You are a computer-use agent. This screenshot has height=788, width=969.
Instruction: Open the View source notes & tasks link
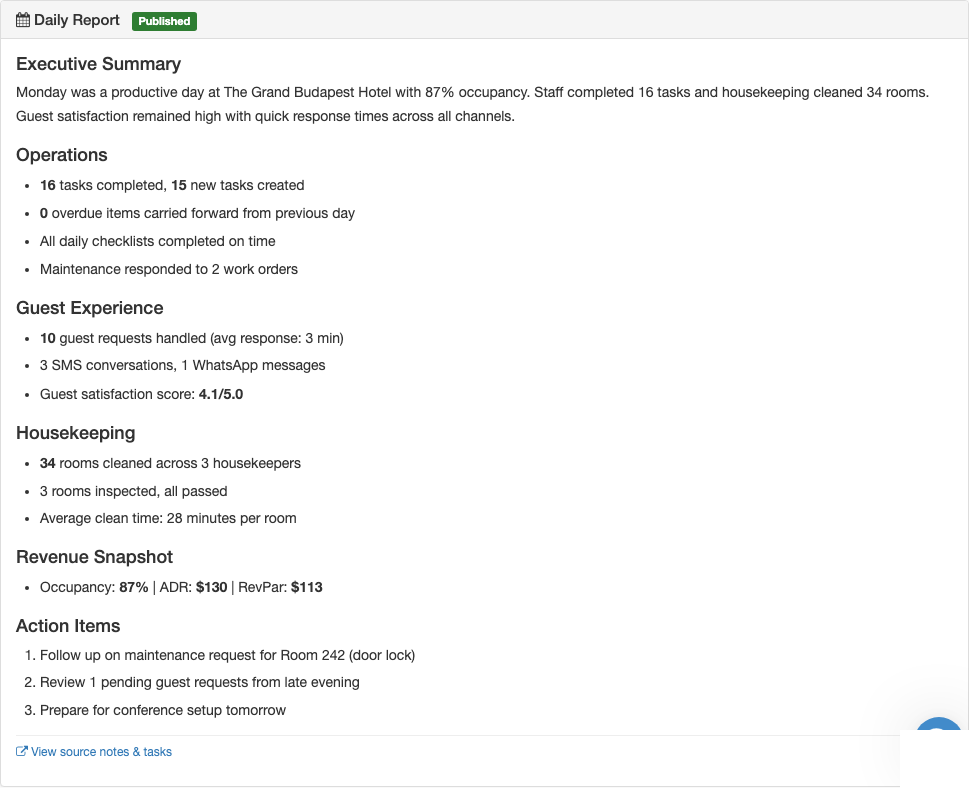tap(101, 752)
